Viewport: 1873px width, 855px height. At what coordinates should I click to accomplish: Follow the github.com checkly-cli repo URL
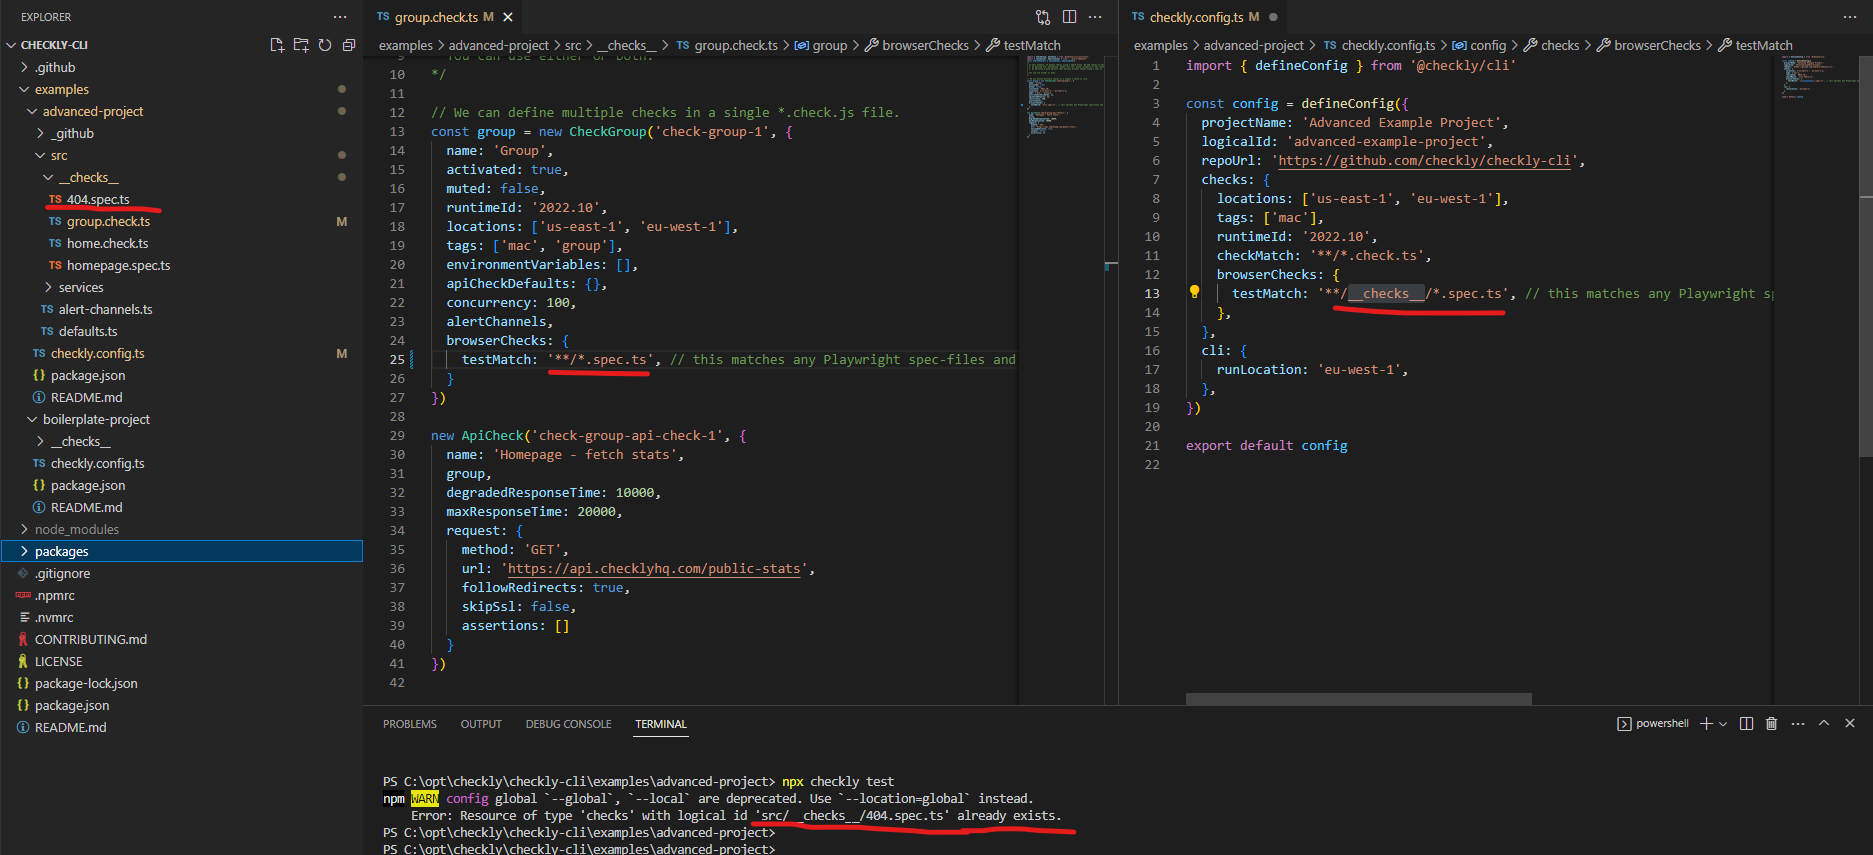point(1425,160)
